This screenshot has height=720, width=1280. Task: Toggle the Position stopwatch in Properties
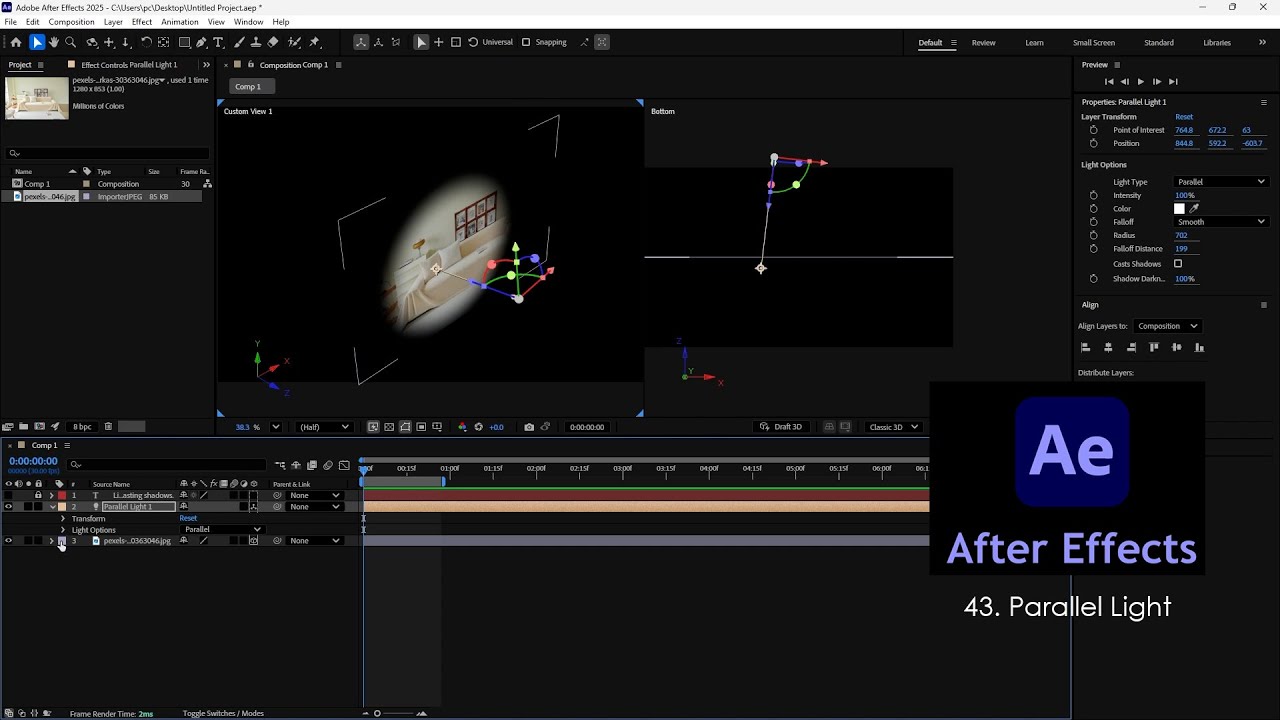pyautogui.click(x=1093, y=143)
